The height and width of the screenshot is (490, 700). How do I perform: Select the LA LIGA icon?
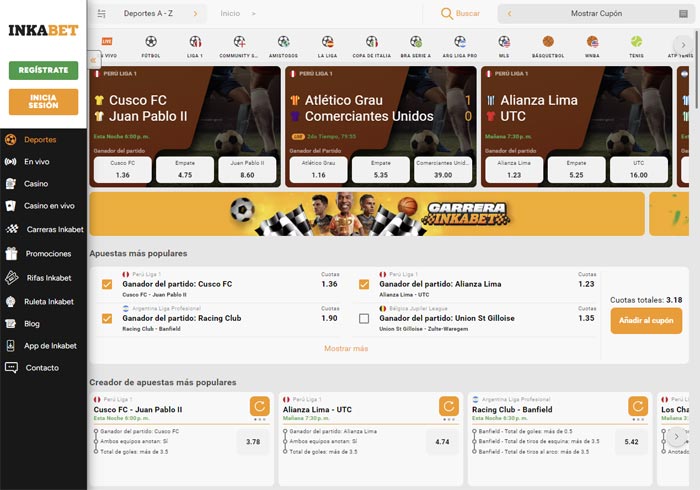pyautogui.click(x=328, y=42)
